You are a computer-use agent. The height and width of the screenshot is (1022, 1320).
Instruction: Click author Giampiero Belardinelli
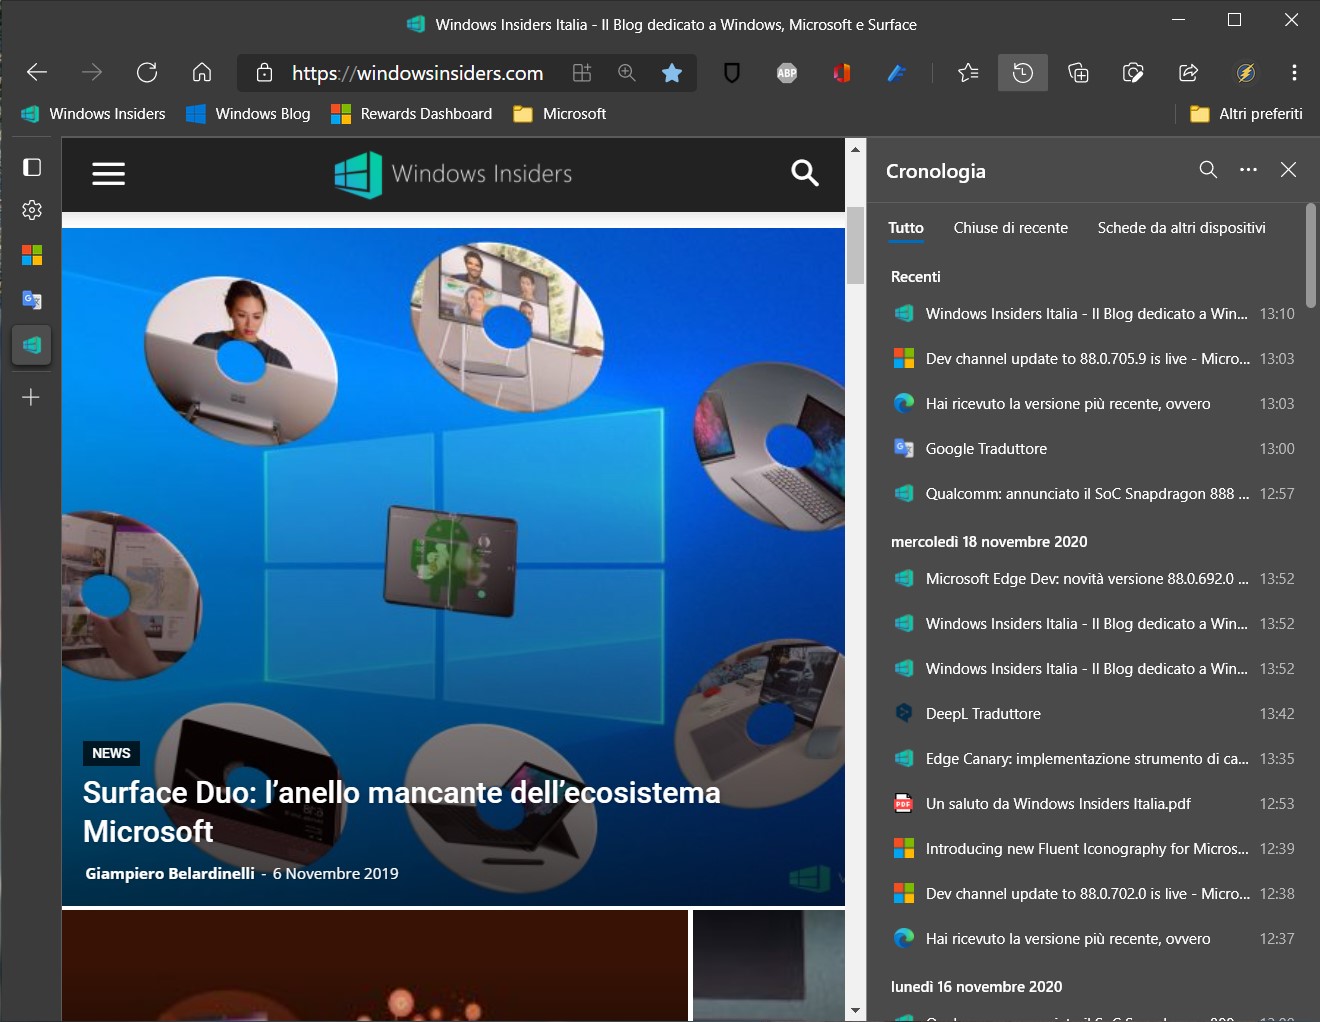tap(170, 873)
